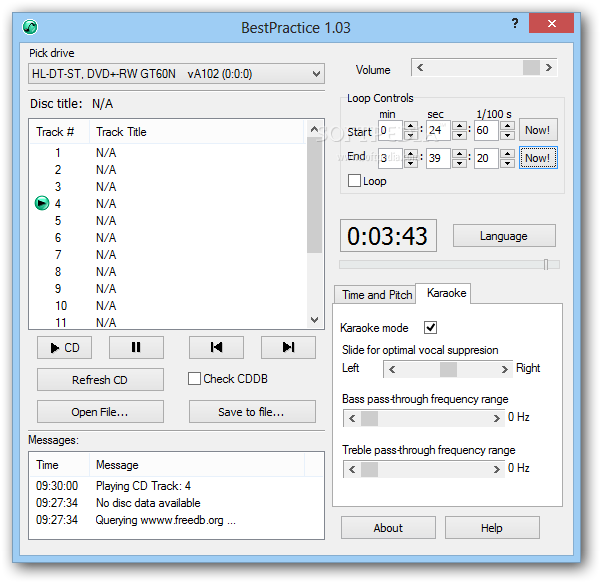Image resolution: width=601 pixels, height=583 pixels.
Task: Click the Volume slider left arrow
Action: point(420,68)
